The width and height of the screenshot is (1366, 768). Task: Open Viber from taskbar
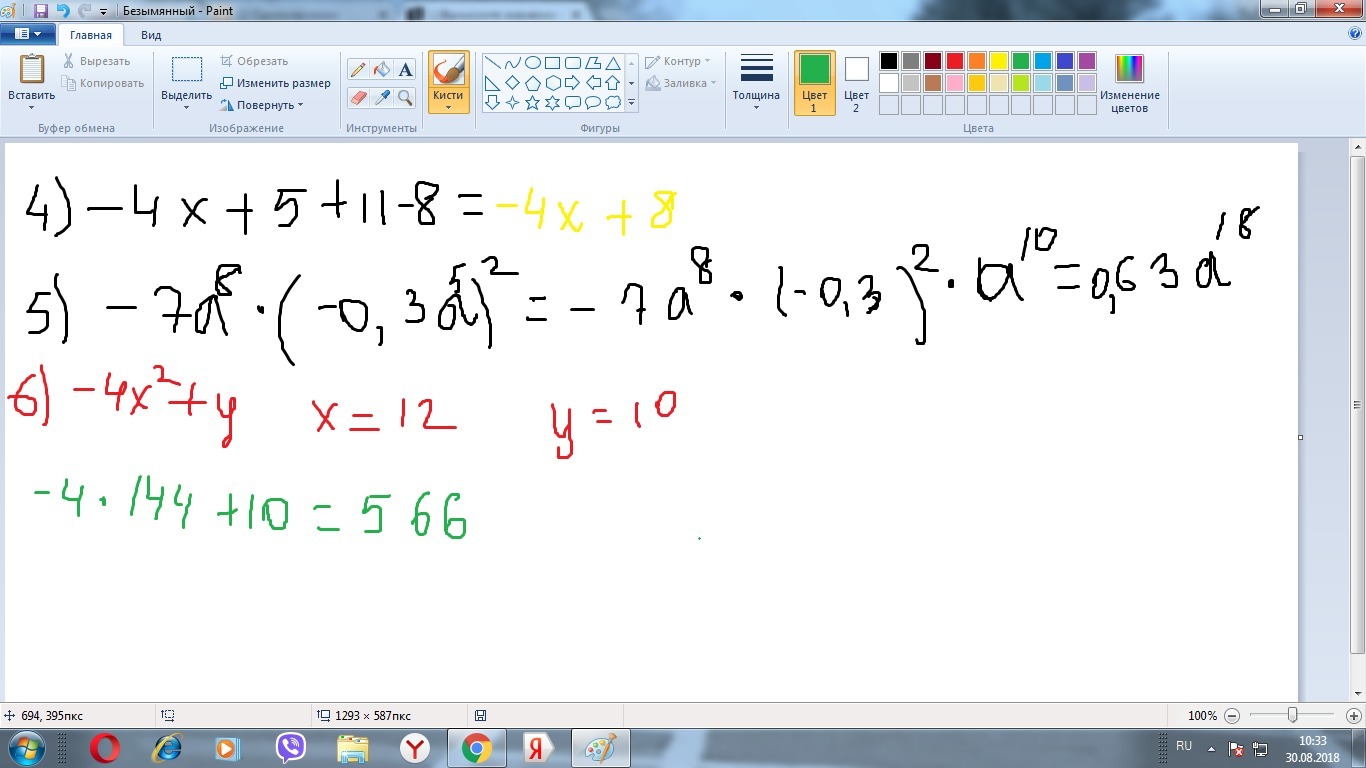(x=291, y=748)
